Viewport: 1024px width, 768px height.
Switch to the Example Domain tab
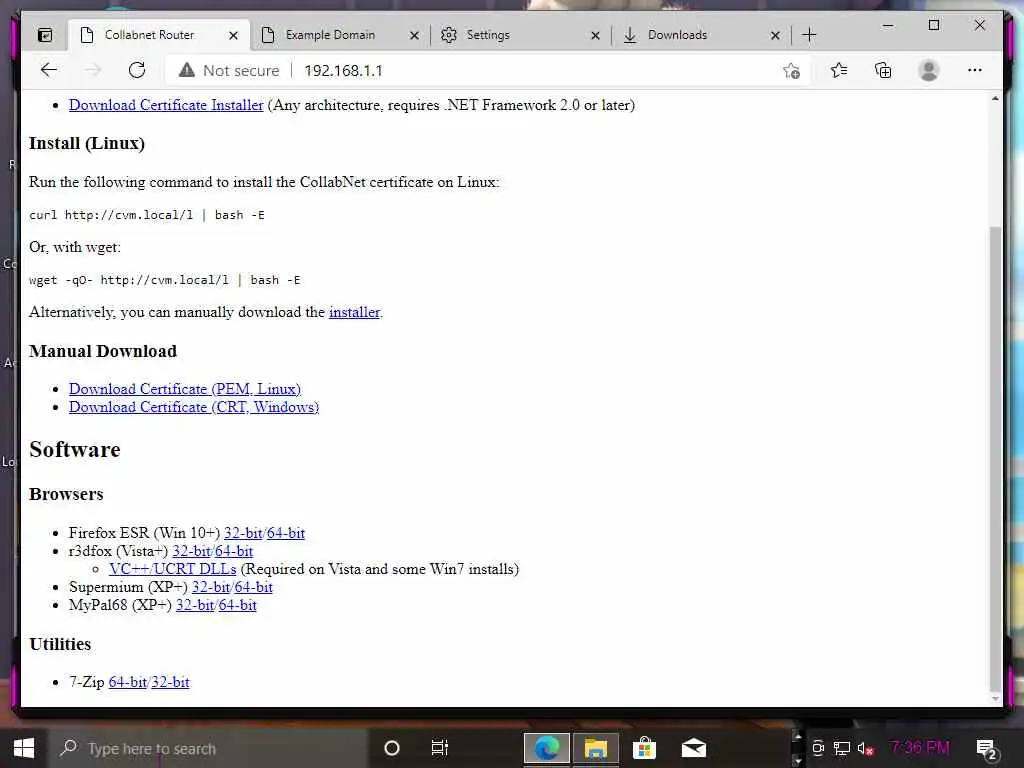pyautogui.click(x=330, y=35)
